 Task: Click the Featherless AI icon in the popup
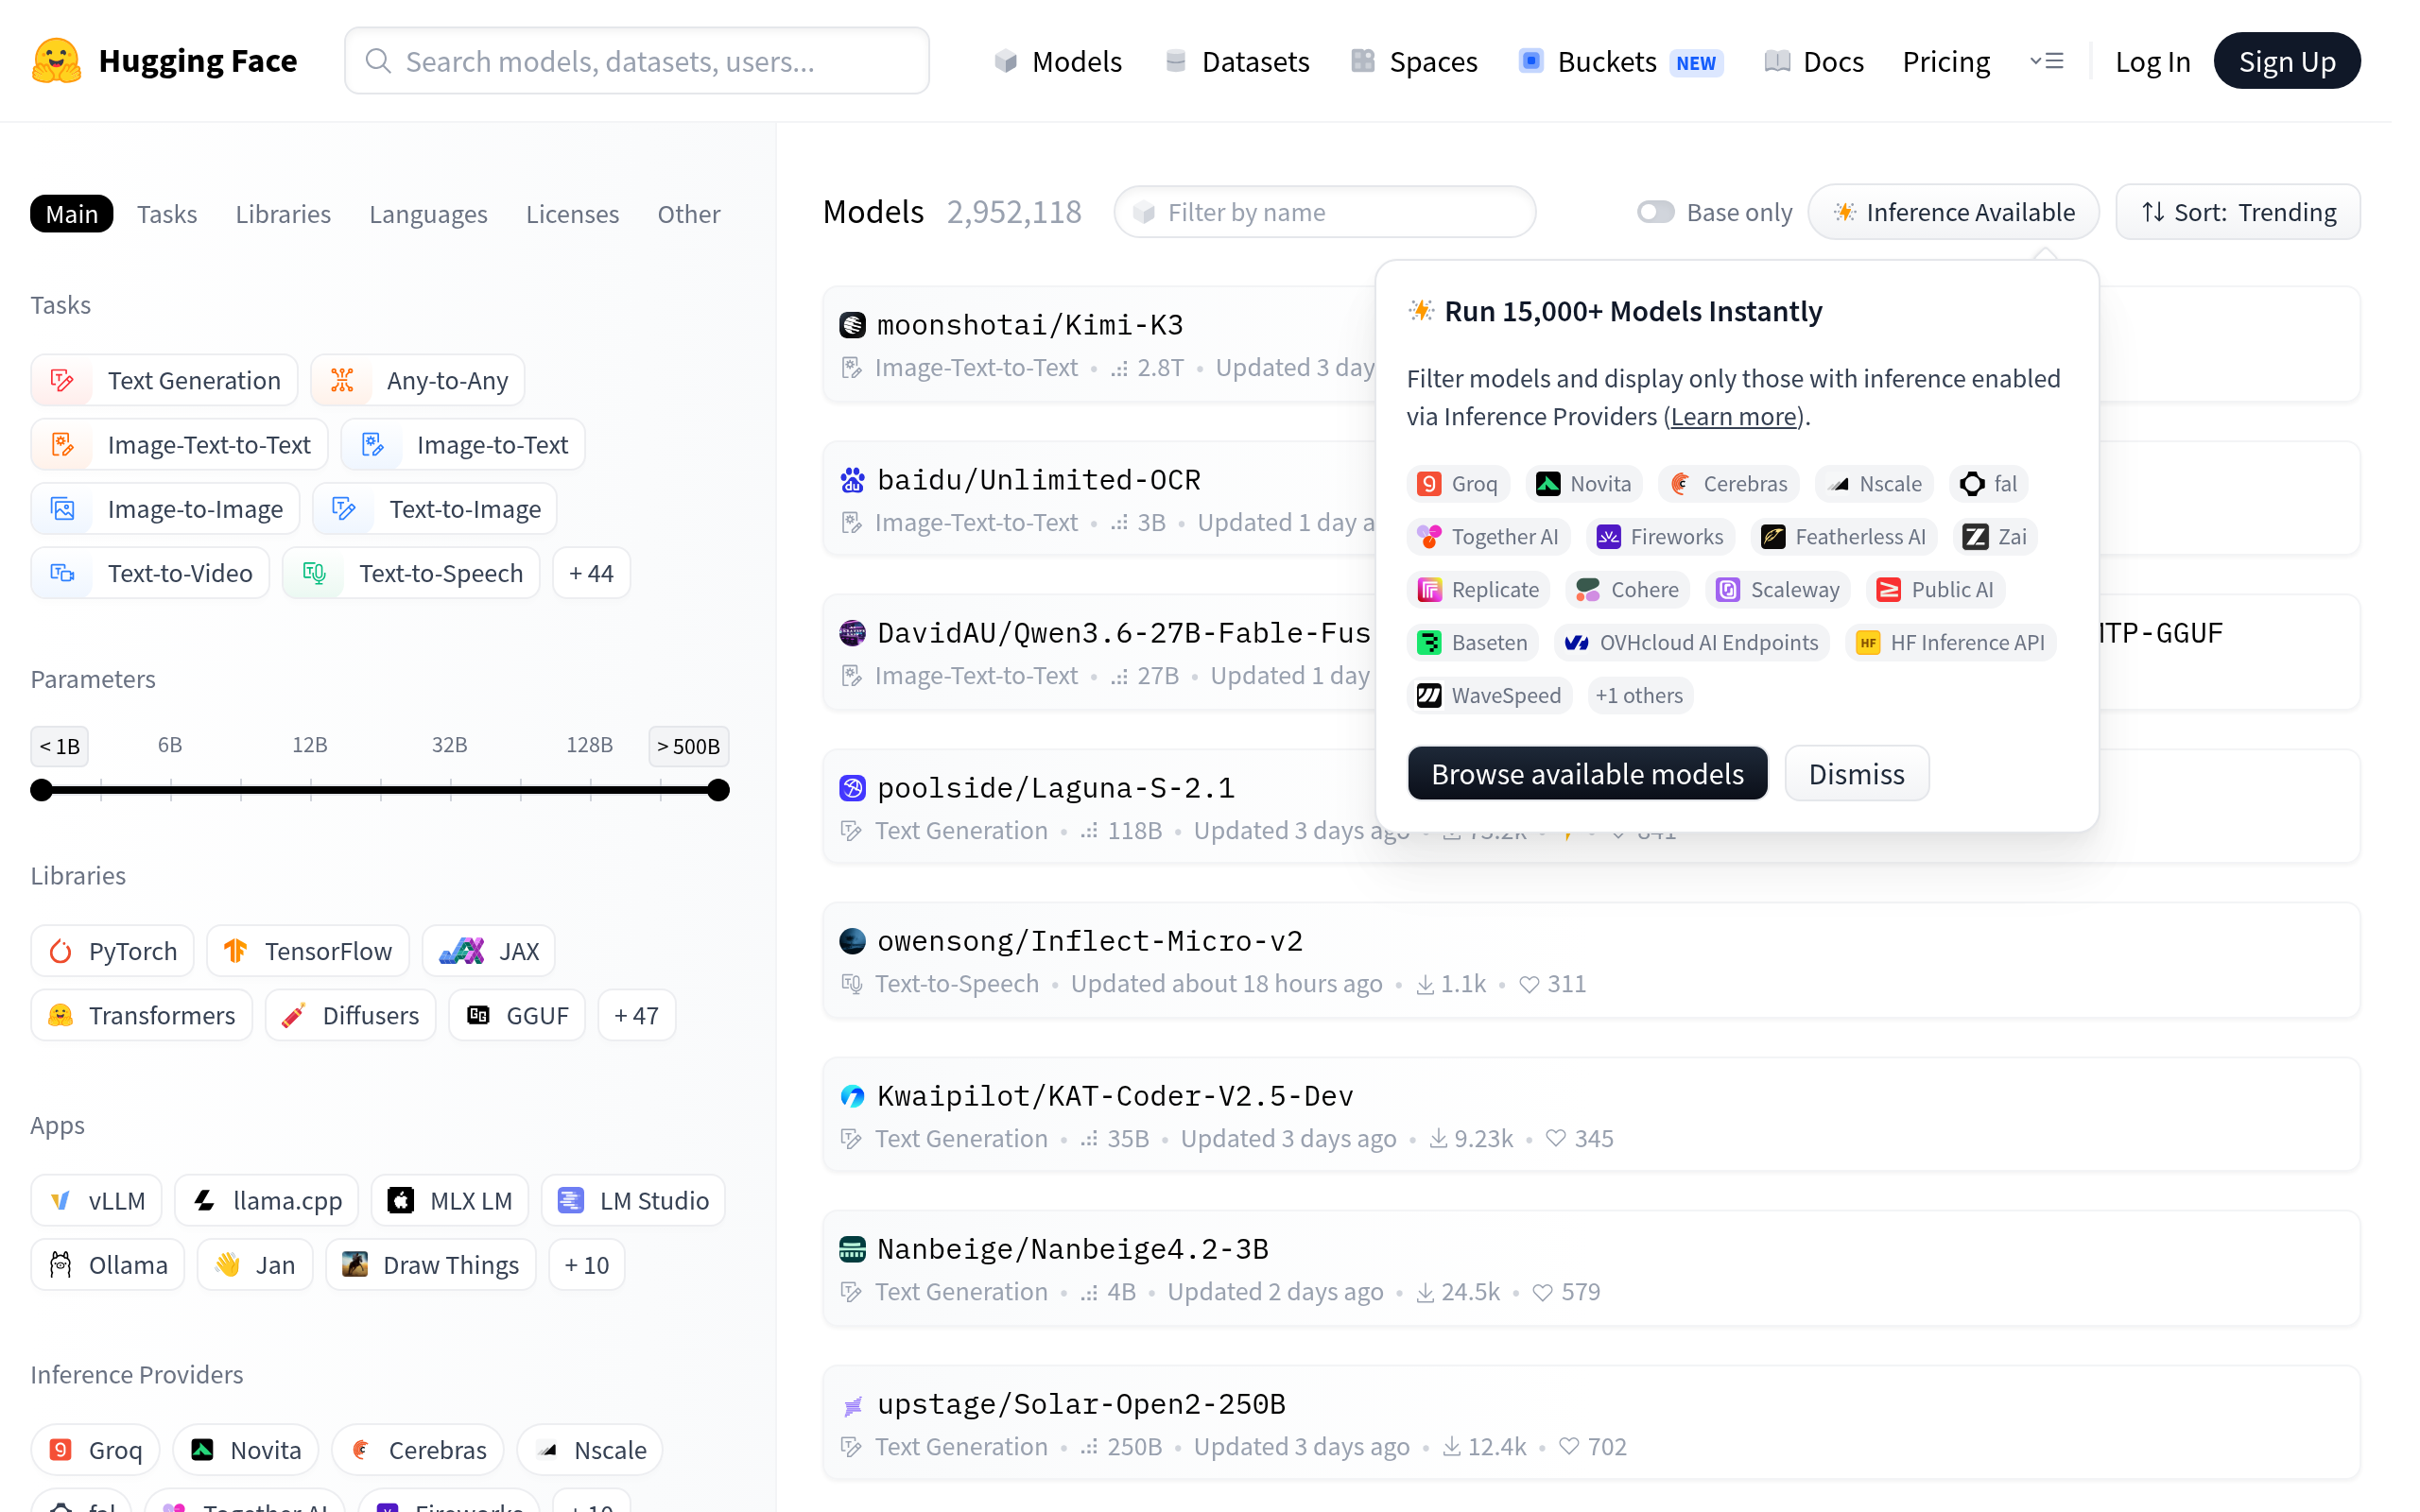pyautogui.click(x=1773, y=537)
